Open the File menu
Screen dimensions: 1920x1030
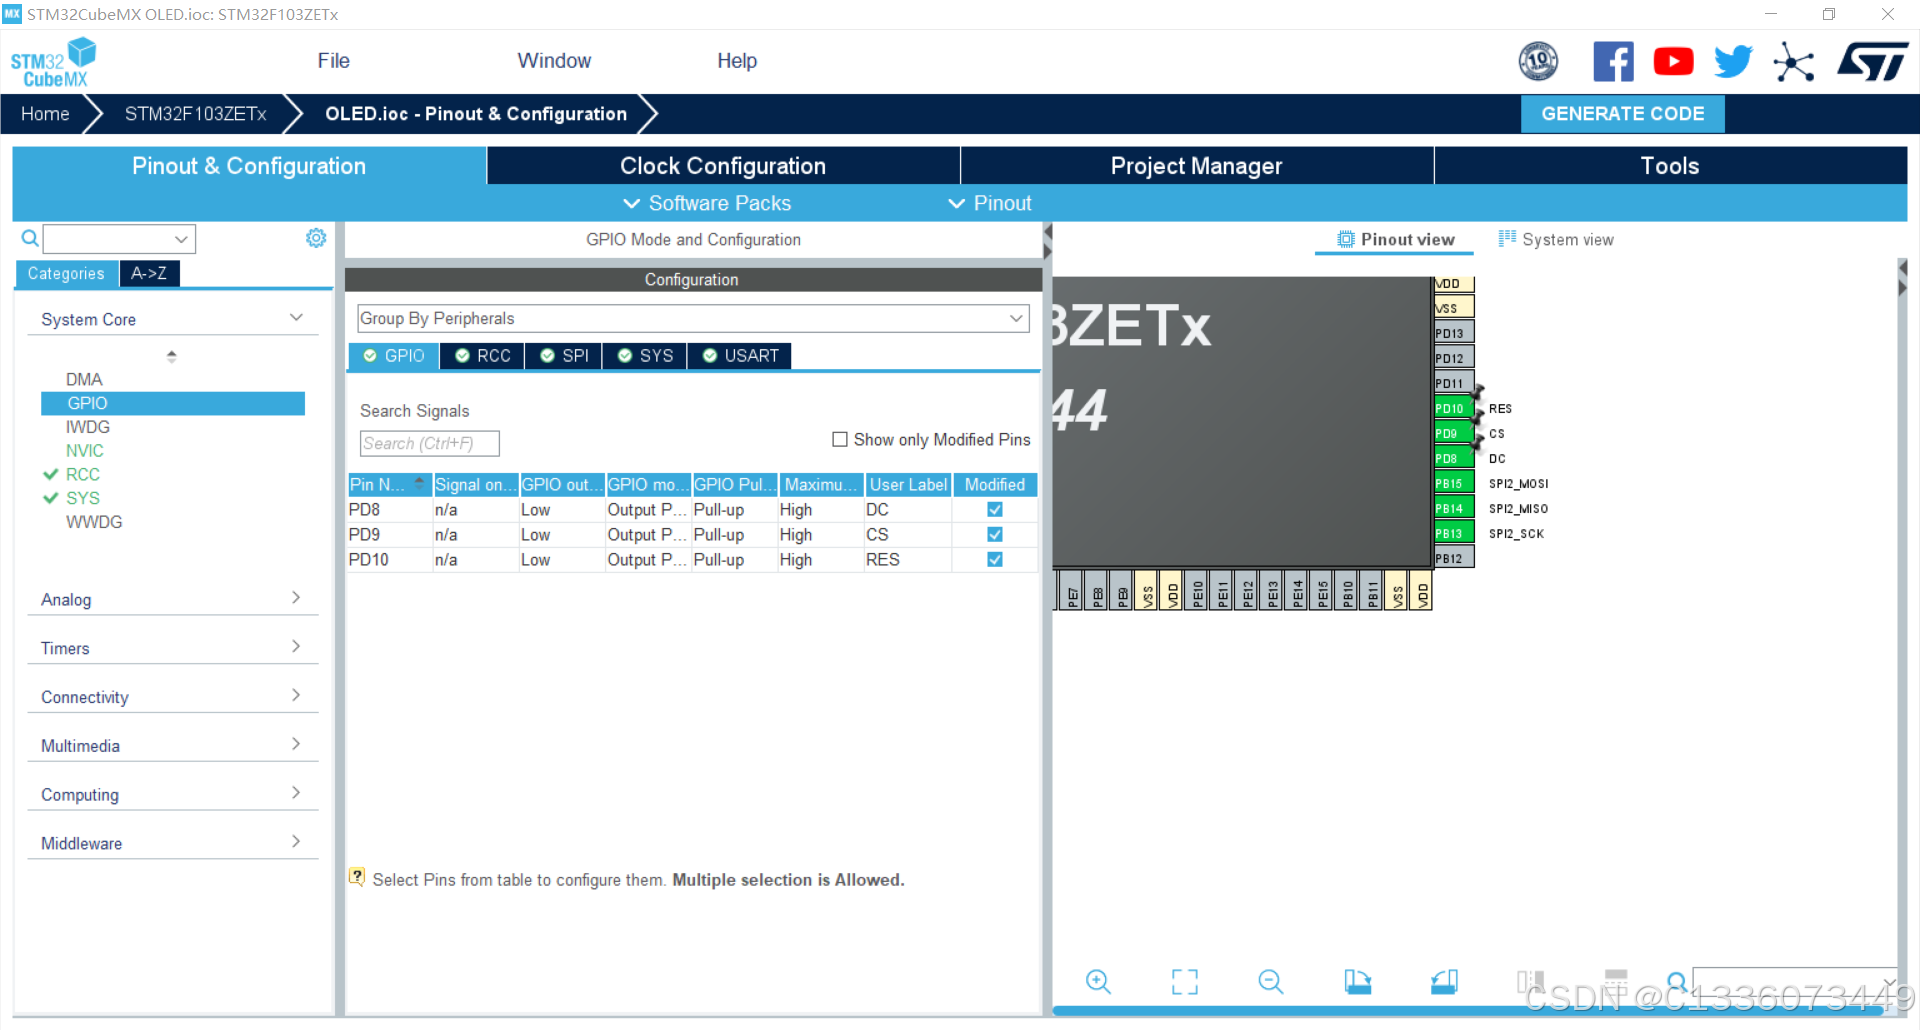point(333,61)
